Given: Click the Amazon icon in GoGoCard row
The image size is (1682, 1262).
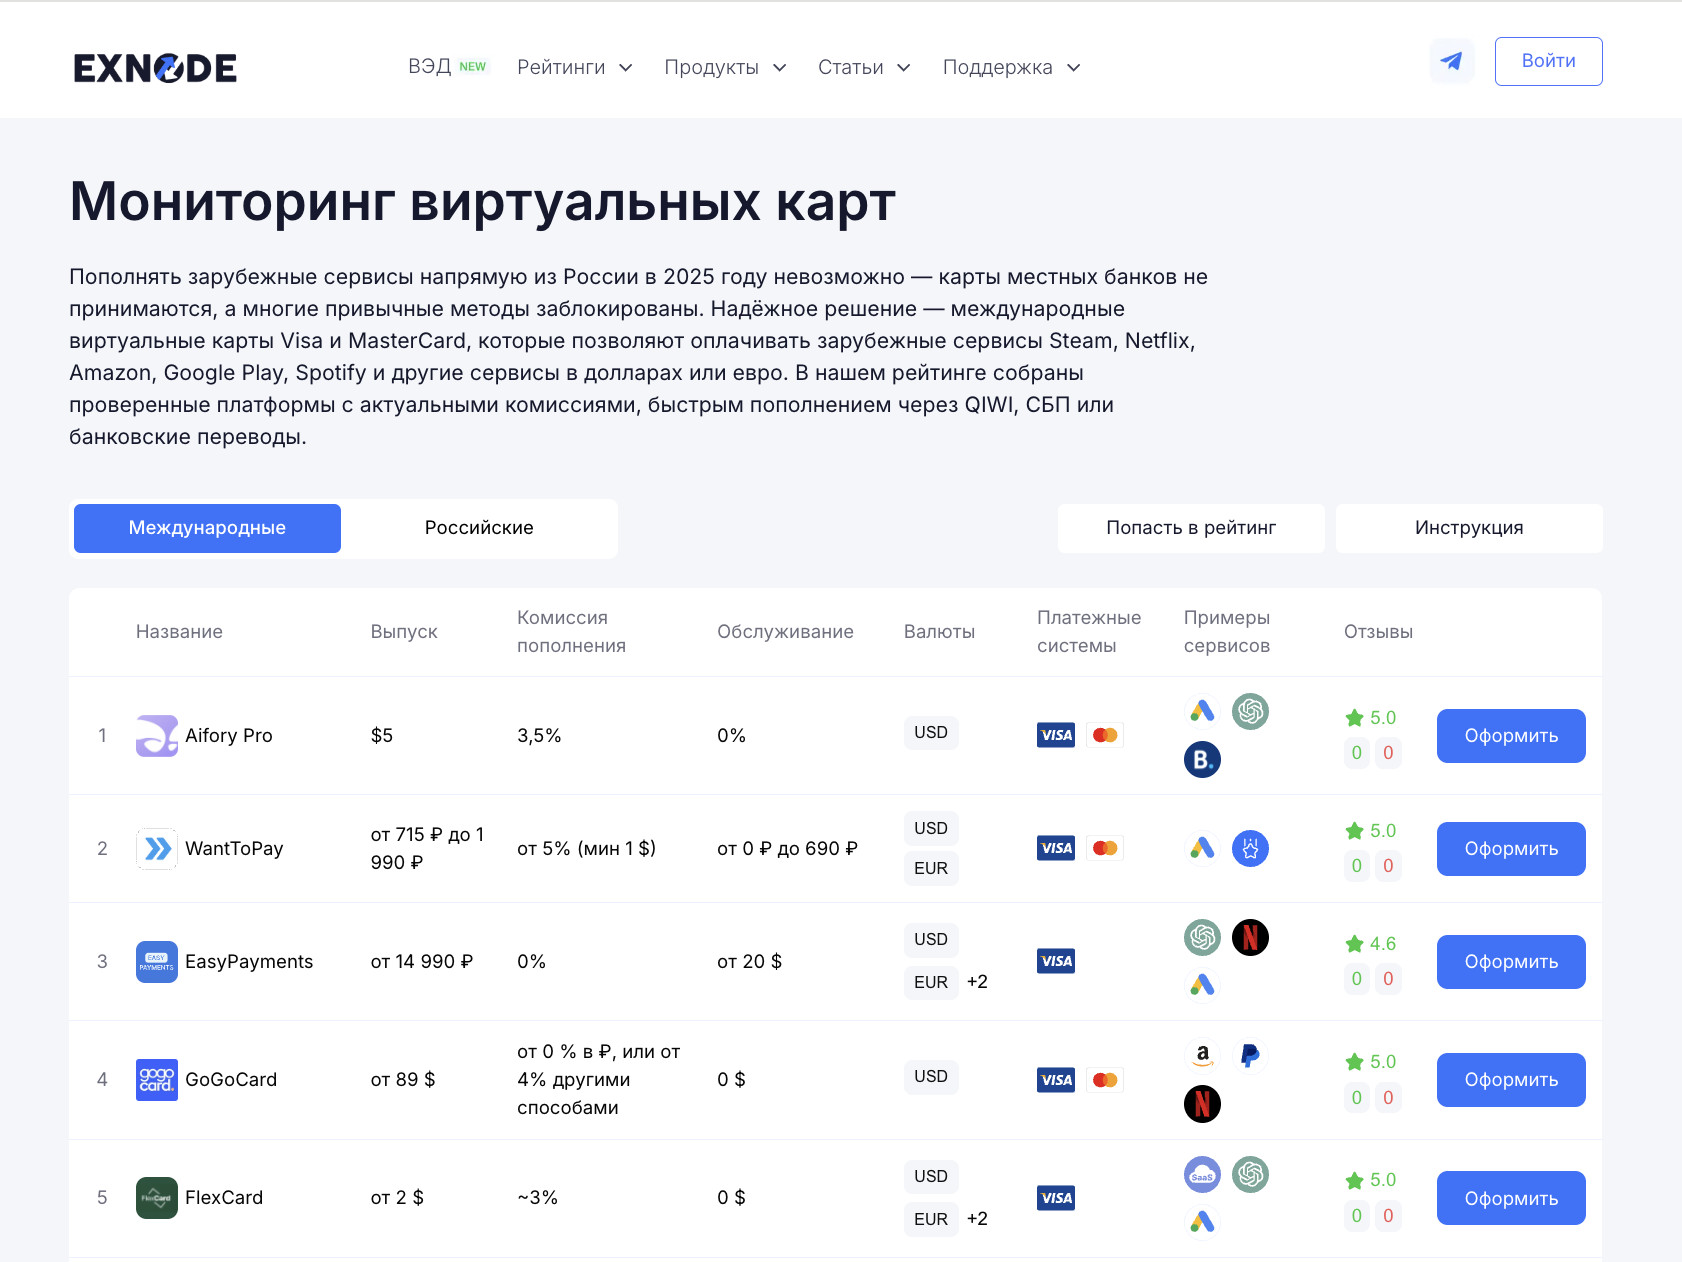Looking at the screenshot, I should (x=1202, y=1055).
